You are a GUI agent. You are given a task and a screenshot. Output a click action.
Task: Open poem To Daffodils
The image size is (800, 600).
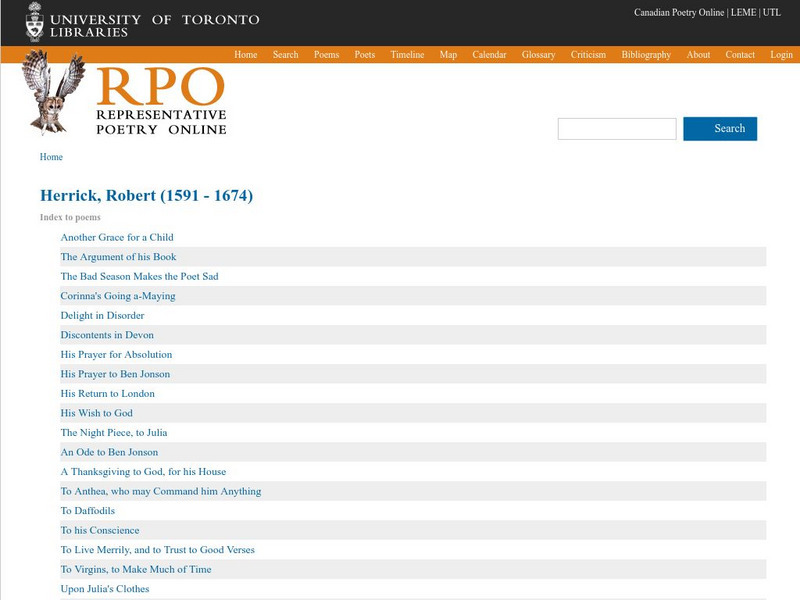coord(87,511)
